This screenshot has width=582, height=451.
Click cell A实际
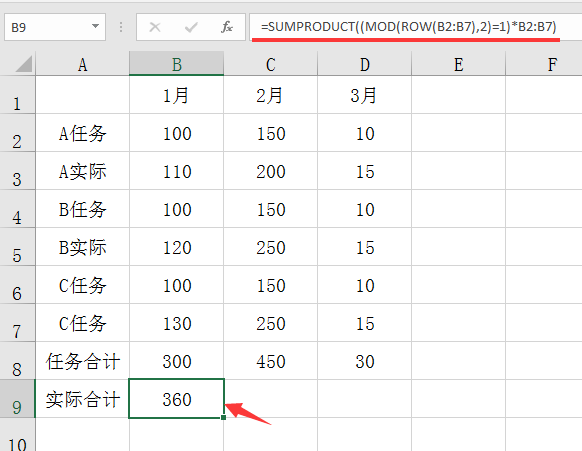[x=82, y=171]
